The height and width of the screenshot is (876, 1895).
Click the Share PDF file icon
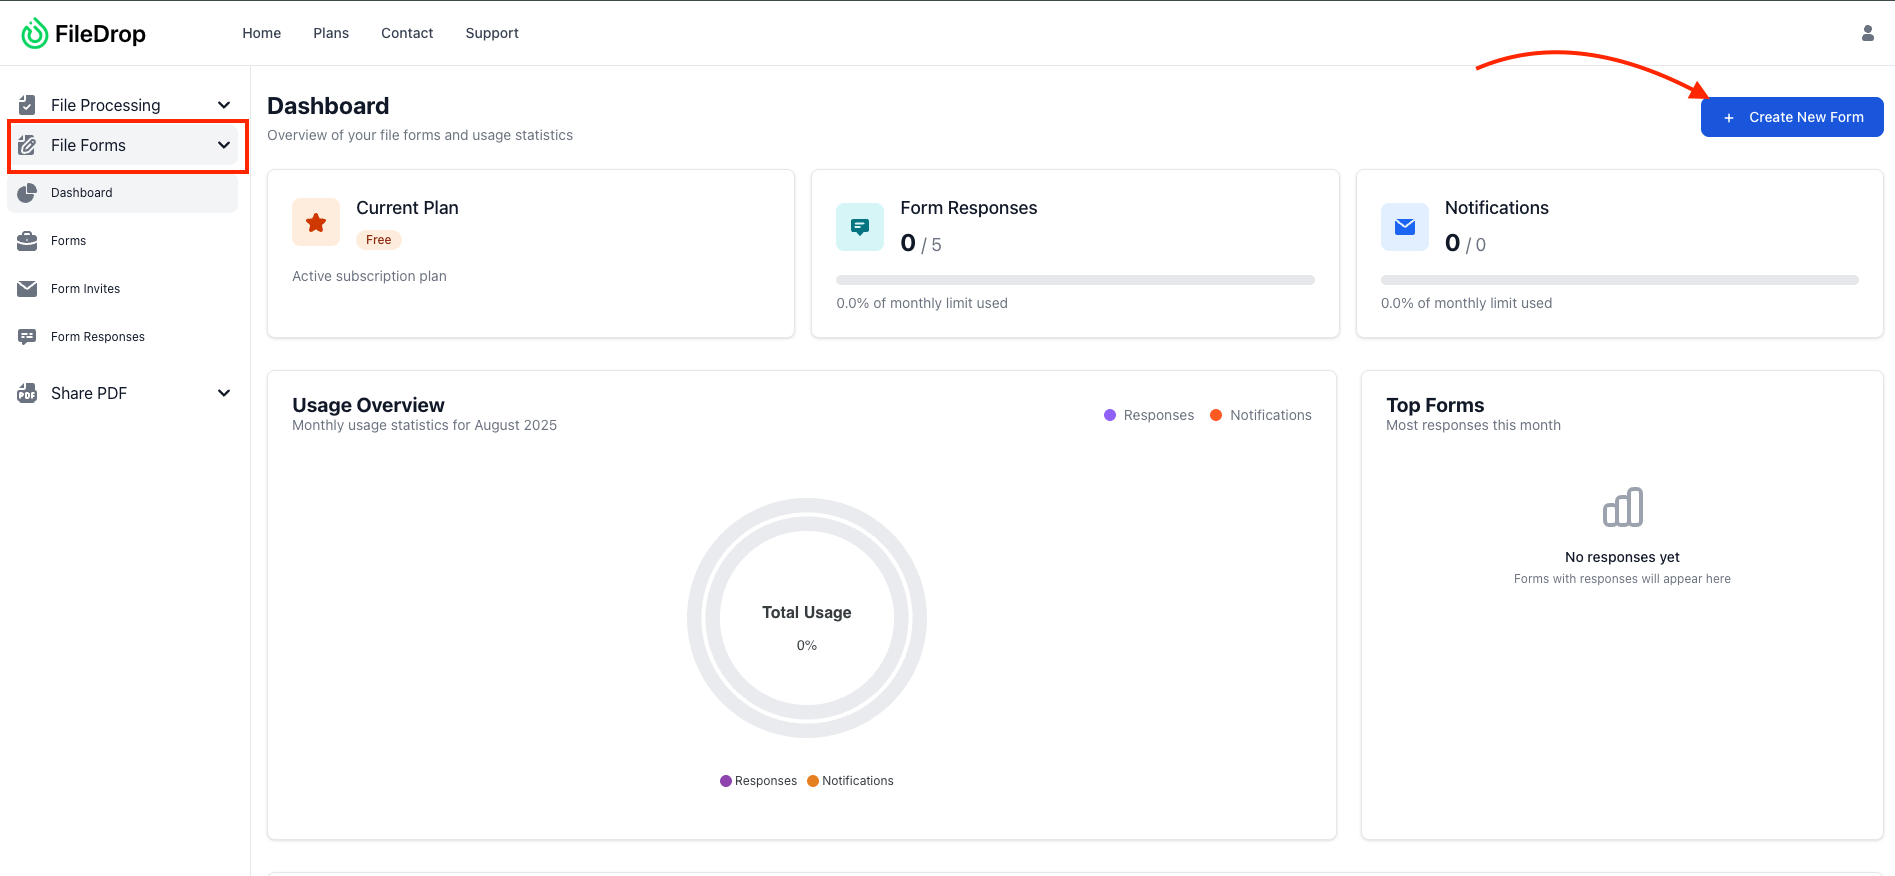(x=27, y=393)
